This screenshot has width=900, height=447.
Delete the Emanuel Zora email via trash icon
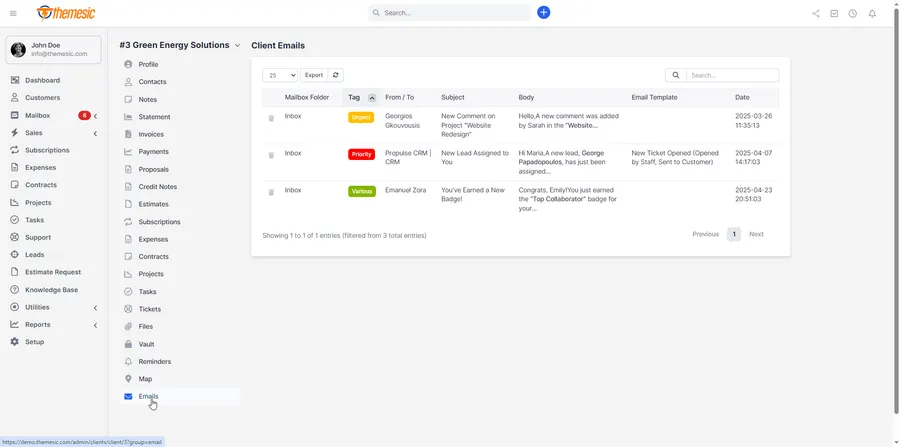[x=271, y=192]
